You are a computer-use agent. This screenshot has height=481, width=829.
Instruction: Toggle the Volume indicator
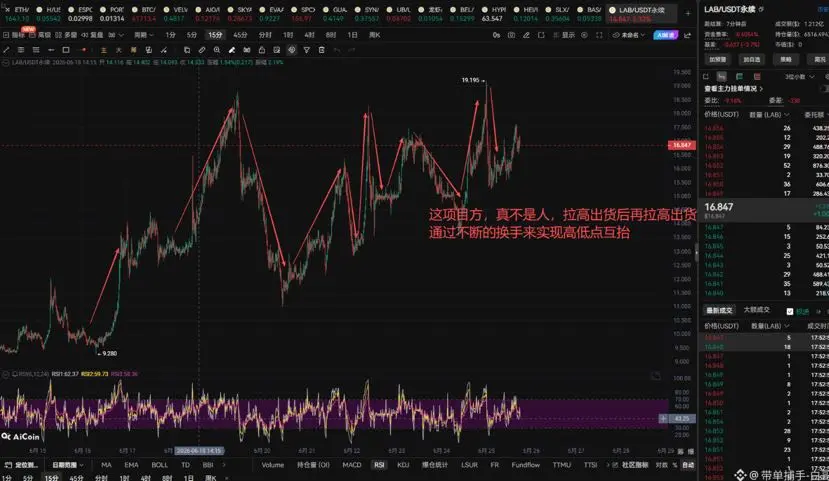click(x=273, y=465)
